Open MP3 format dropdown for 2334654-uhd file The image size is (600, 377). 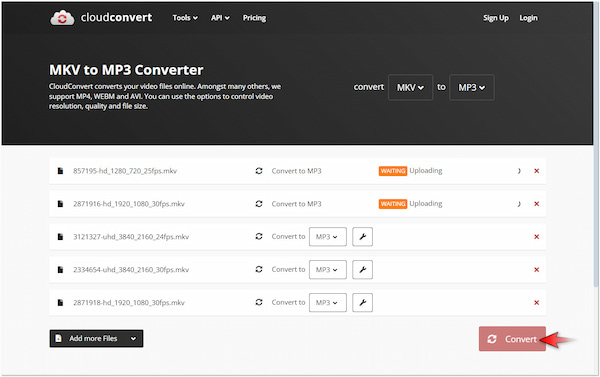pos(328,269)
